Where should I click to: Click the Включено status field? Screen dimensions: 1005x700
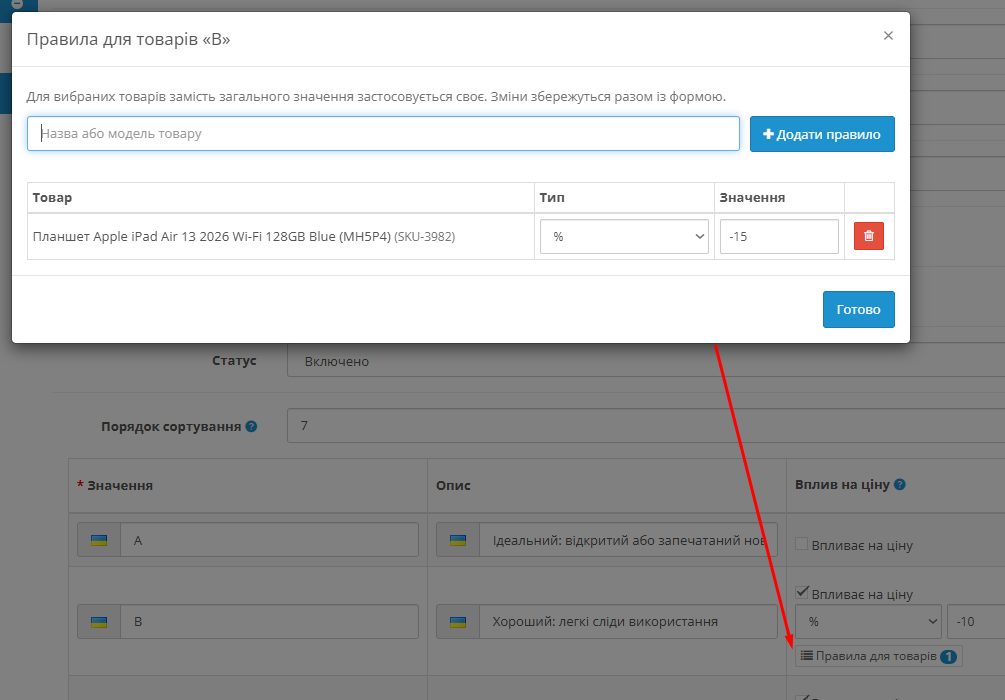[x=646, y=362]
